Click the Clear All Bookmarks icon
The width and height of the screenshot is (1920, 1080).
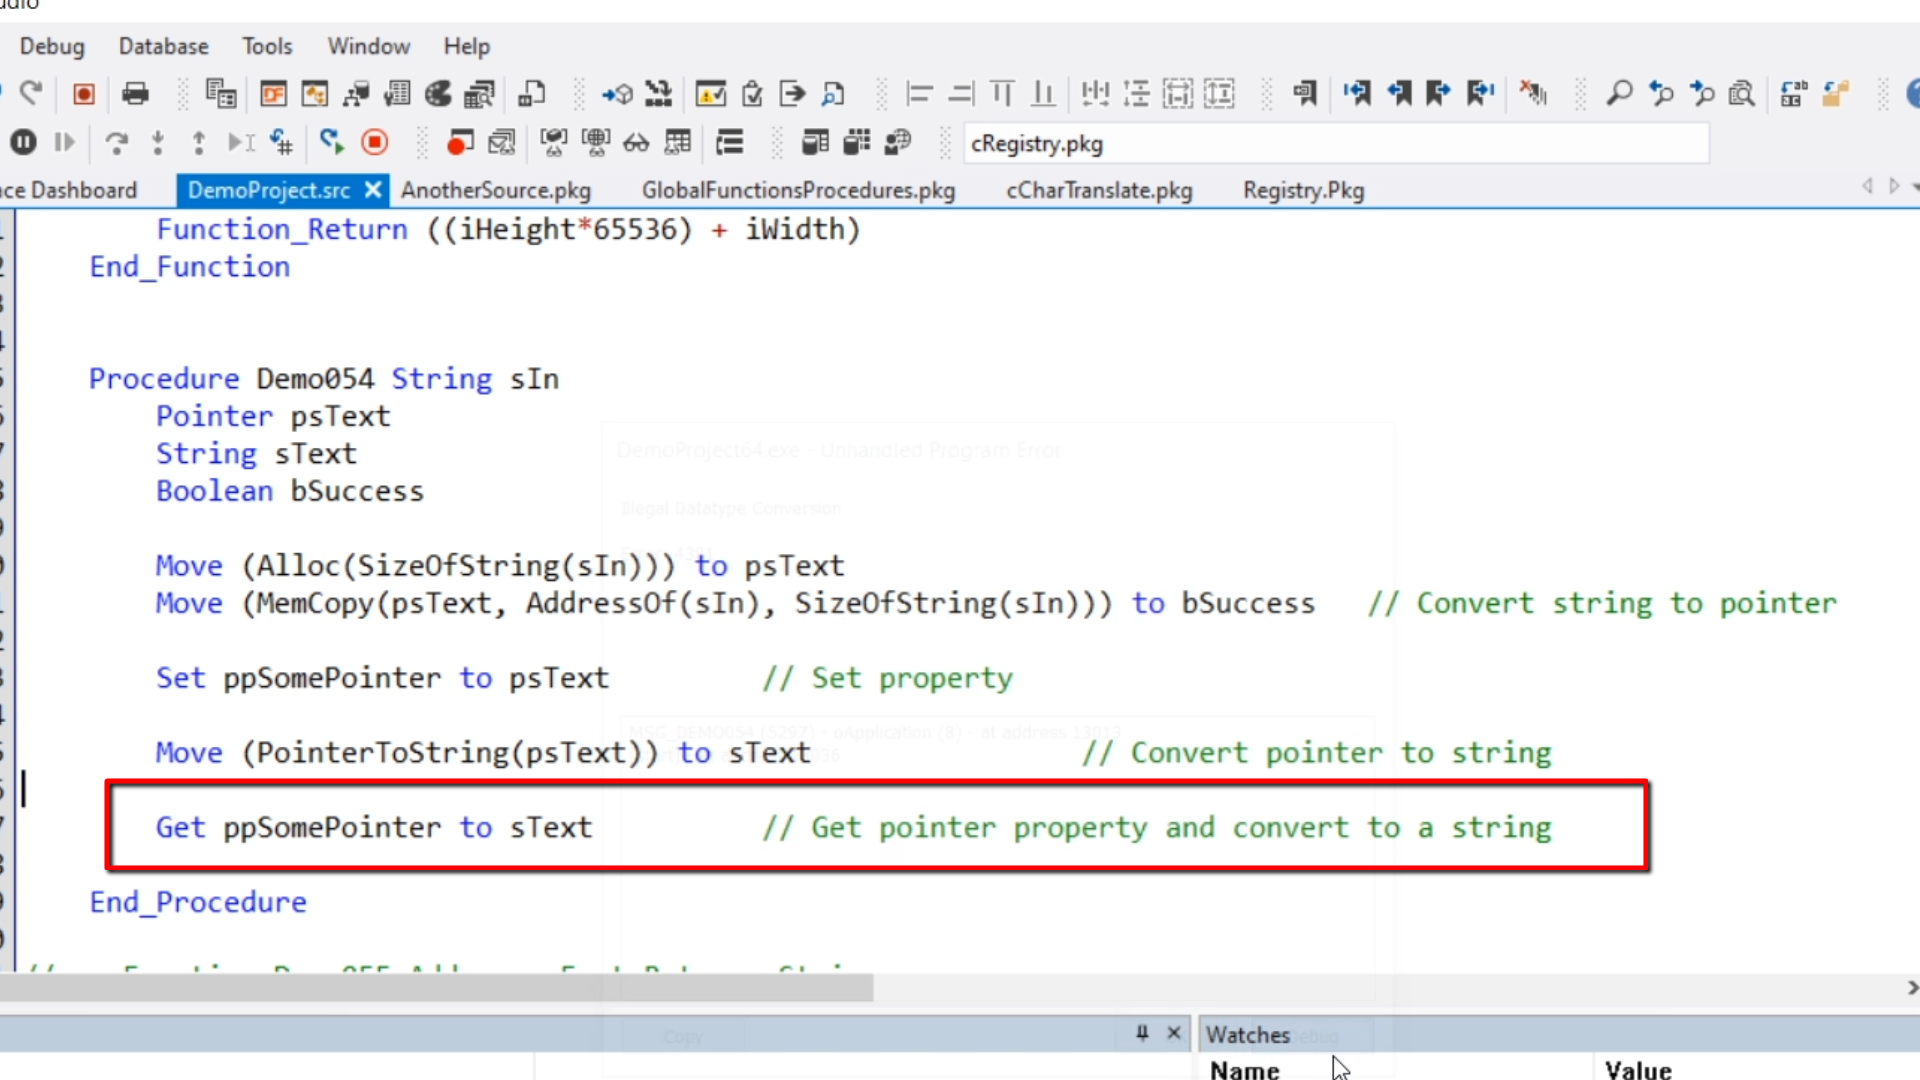click(x=1532, y=94)
